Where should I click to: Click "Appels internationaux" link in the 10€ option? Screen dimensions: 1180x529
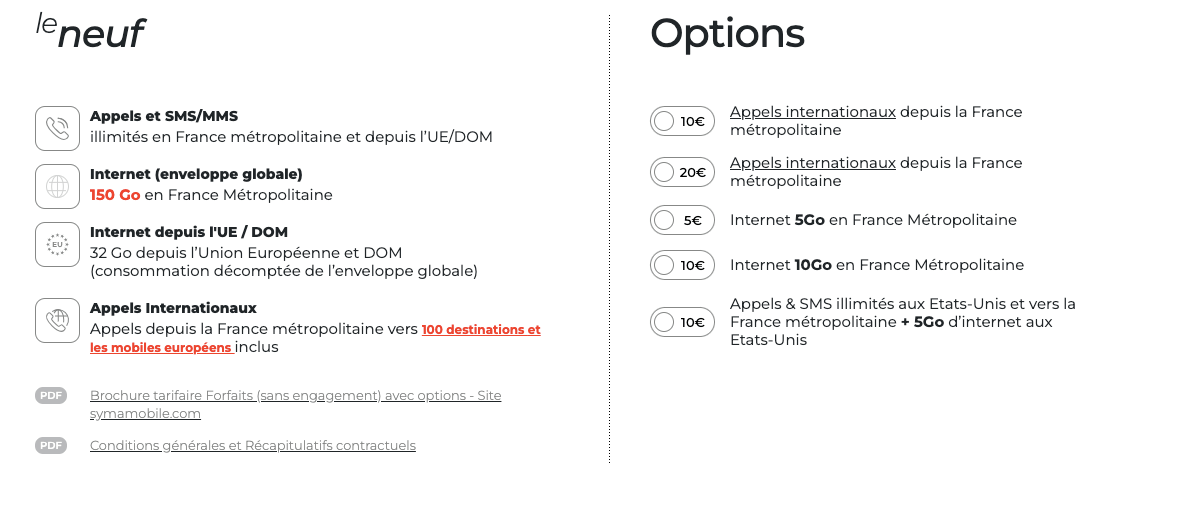pos(812,112)
